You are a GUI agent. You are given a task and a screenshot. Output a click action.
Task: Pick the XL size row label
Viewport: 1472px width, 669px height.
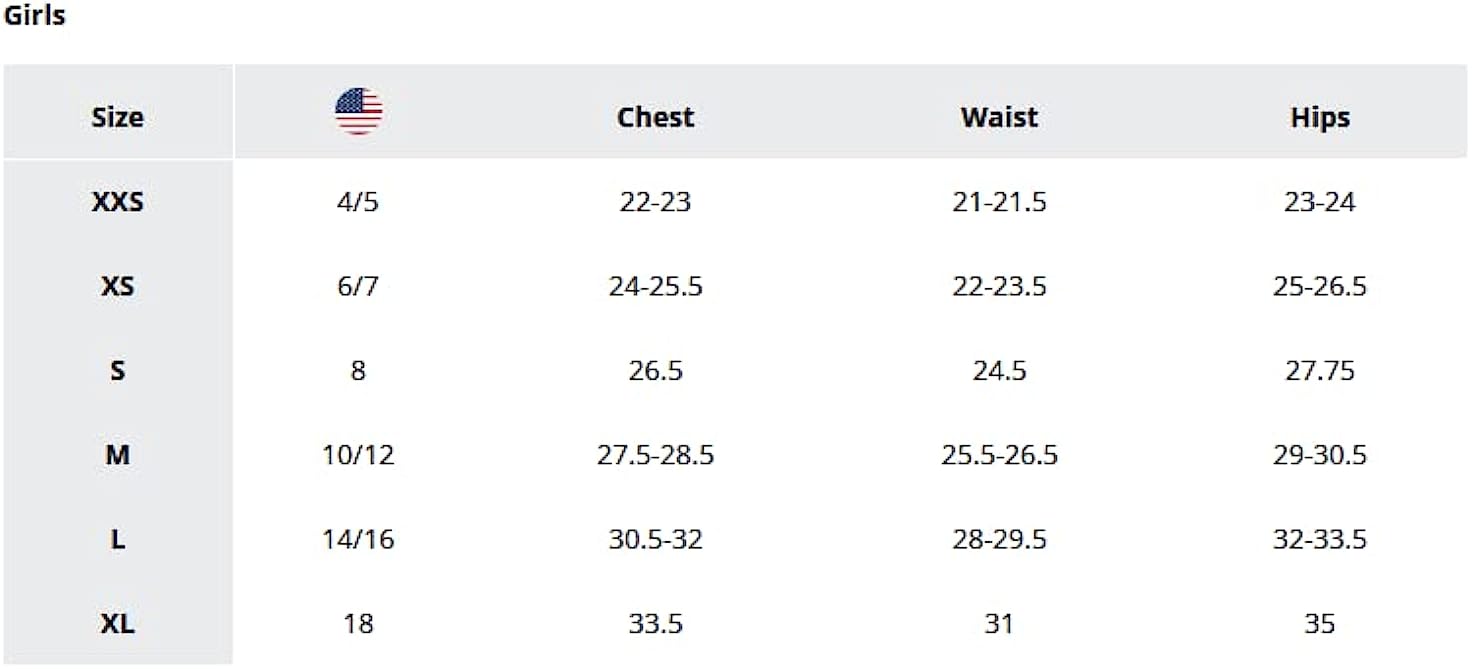coord(117,625)
